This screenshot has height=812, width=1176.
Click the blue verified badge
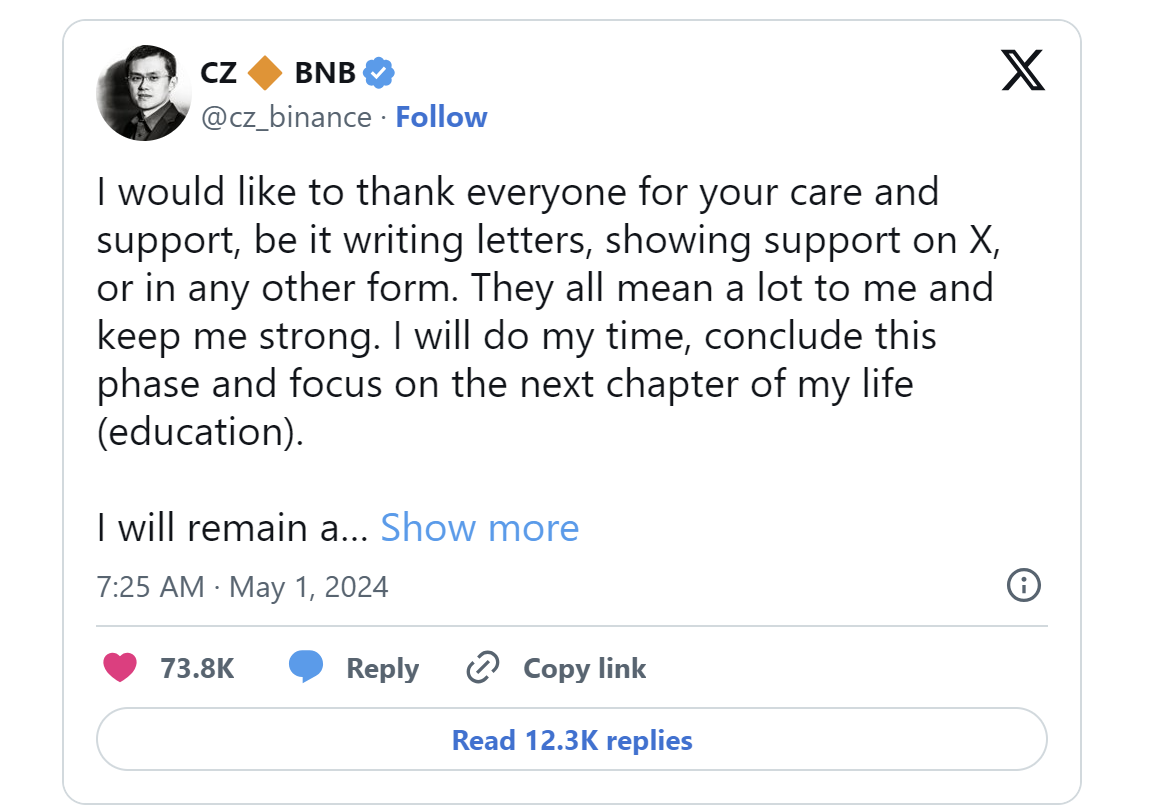[378, 73]
